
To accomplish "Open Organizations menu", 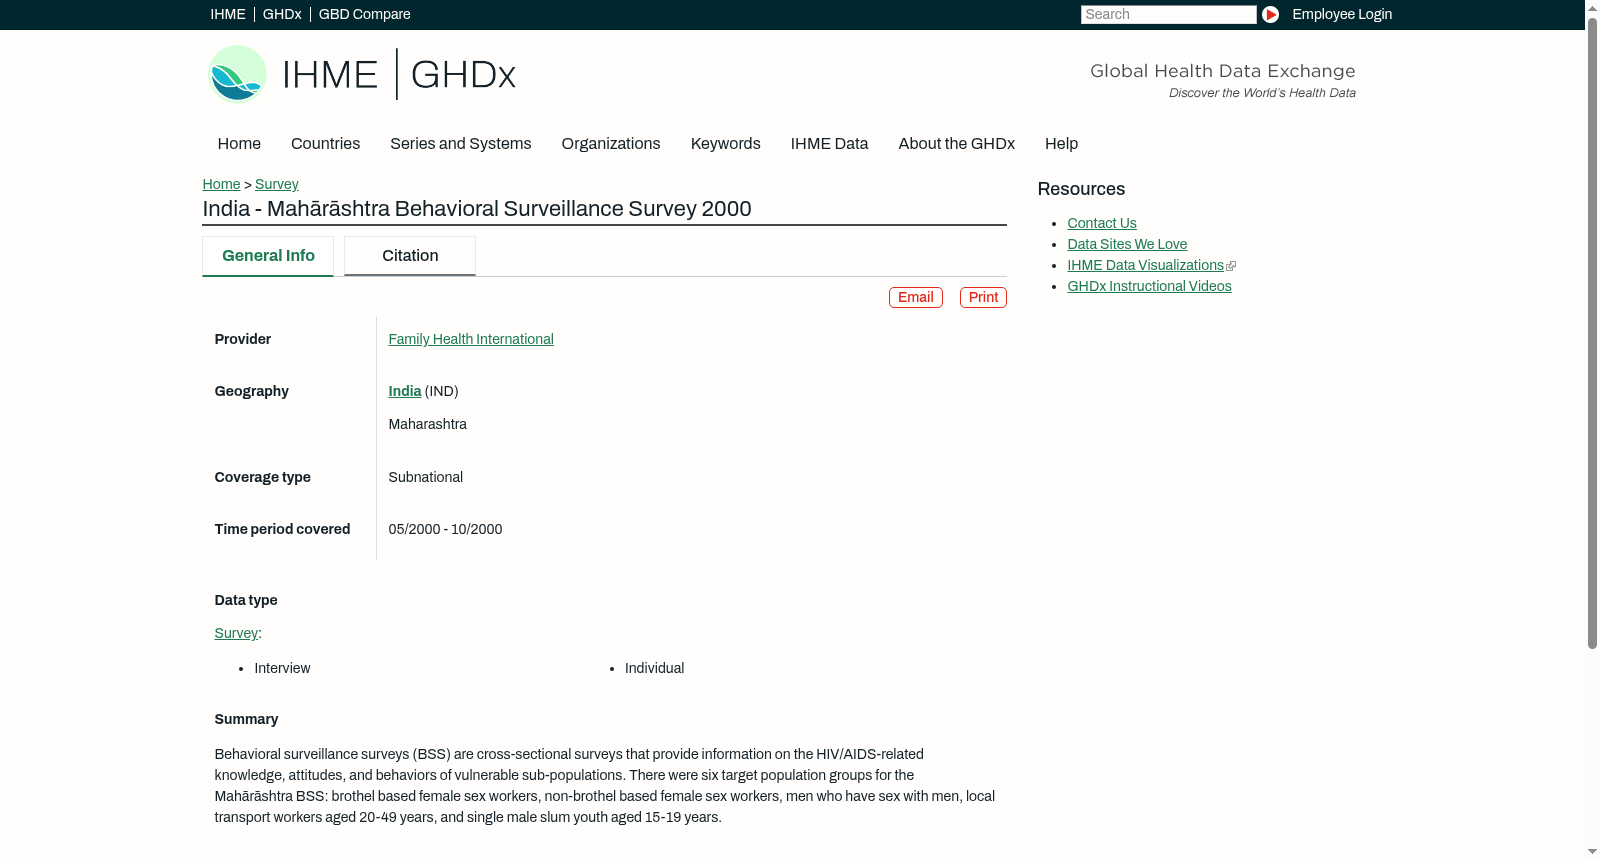I will (611, 144).
